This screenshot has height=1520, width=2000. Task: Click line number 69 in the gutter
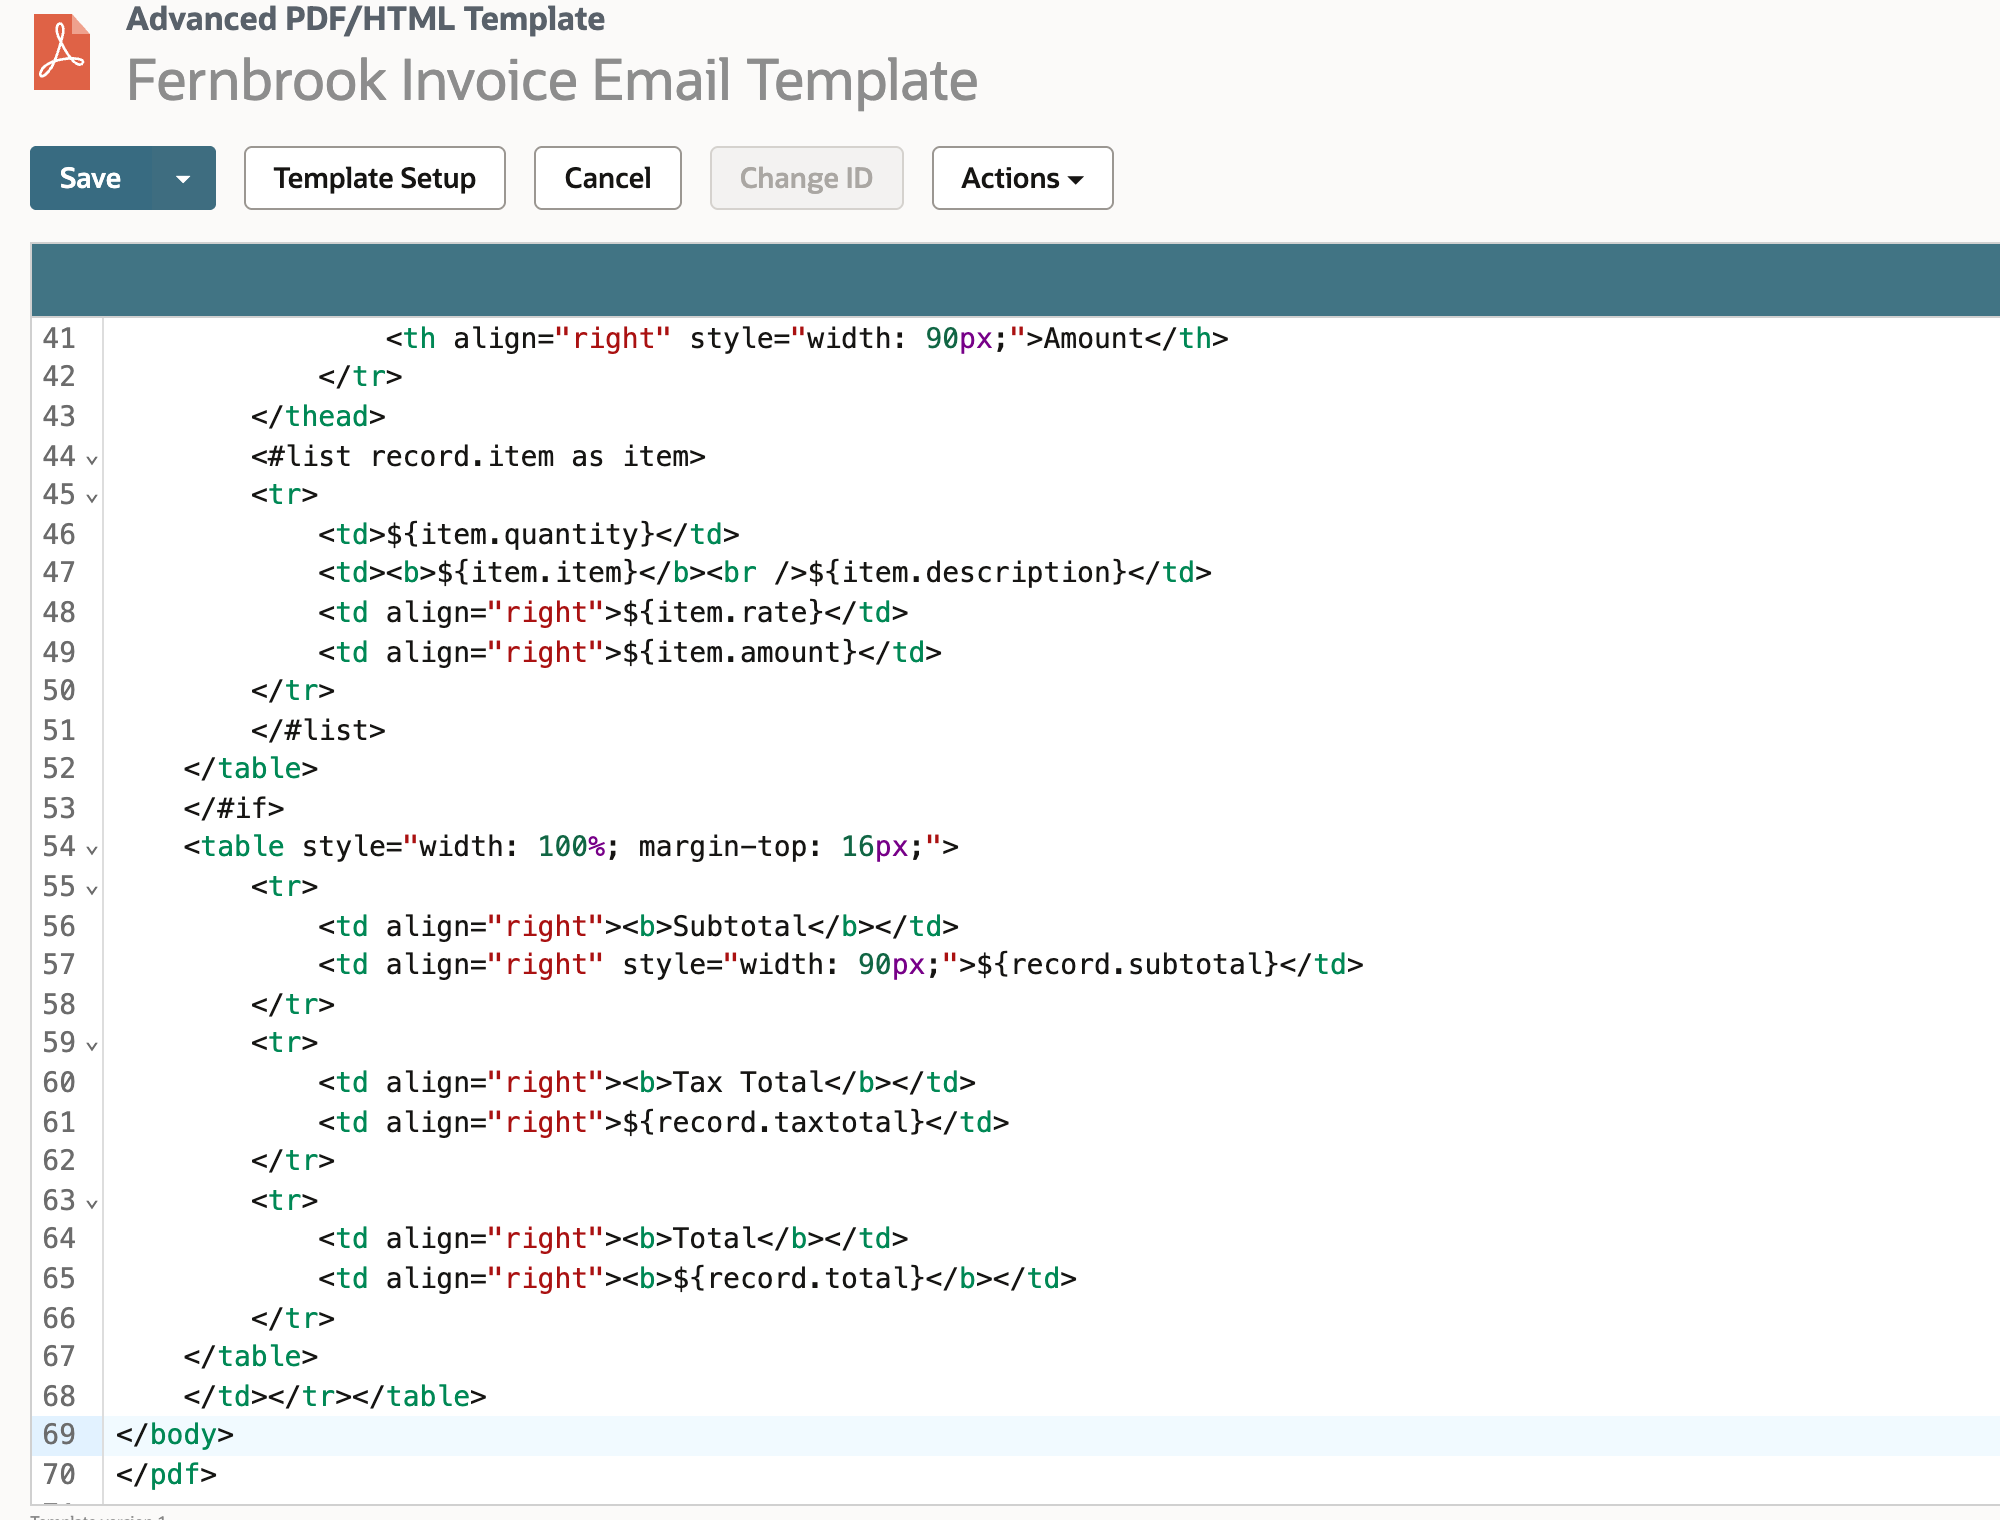coord(59,1434)
